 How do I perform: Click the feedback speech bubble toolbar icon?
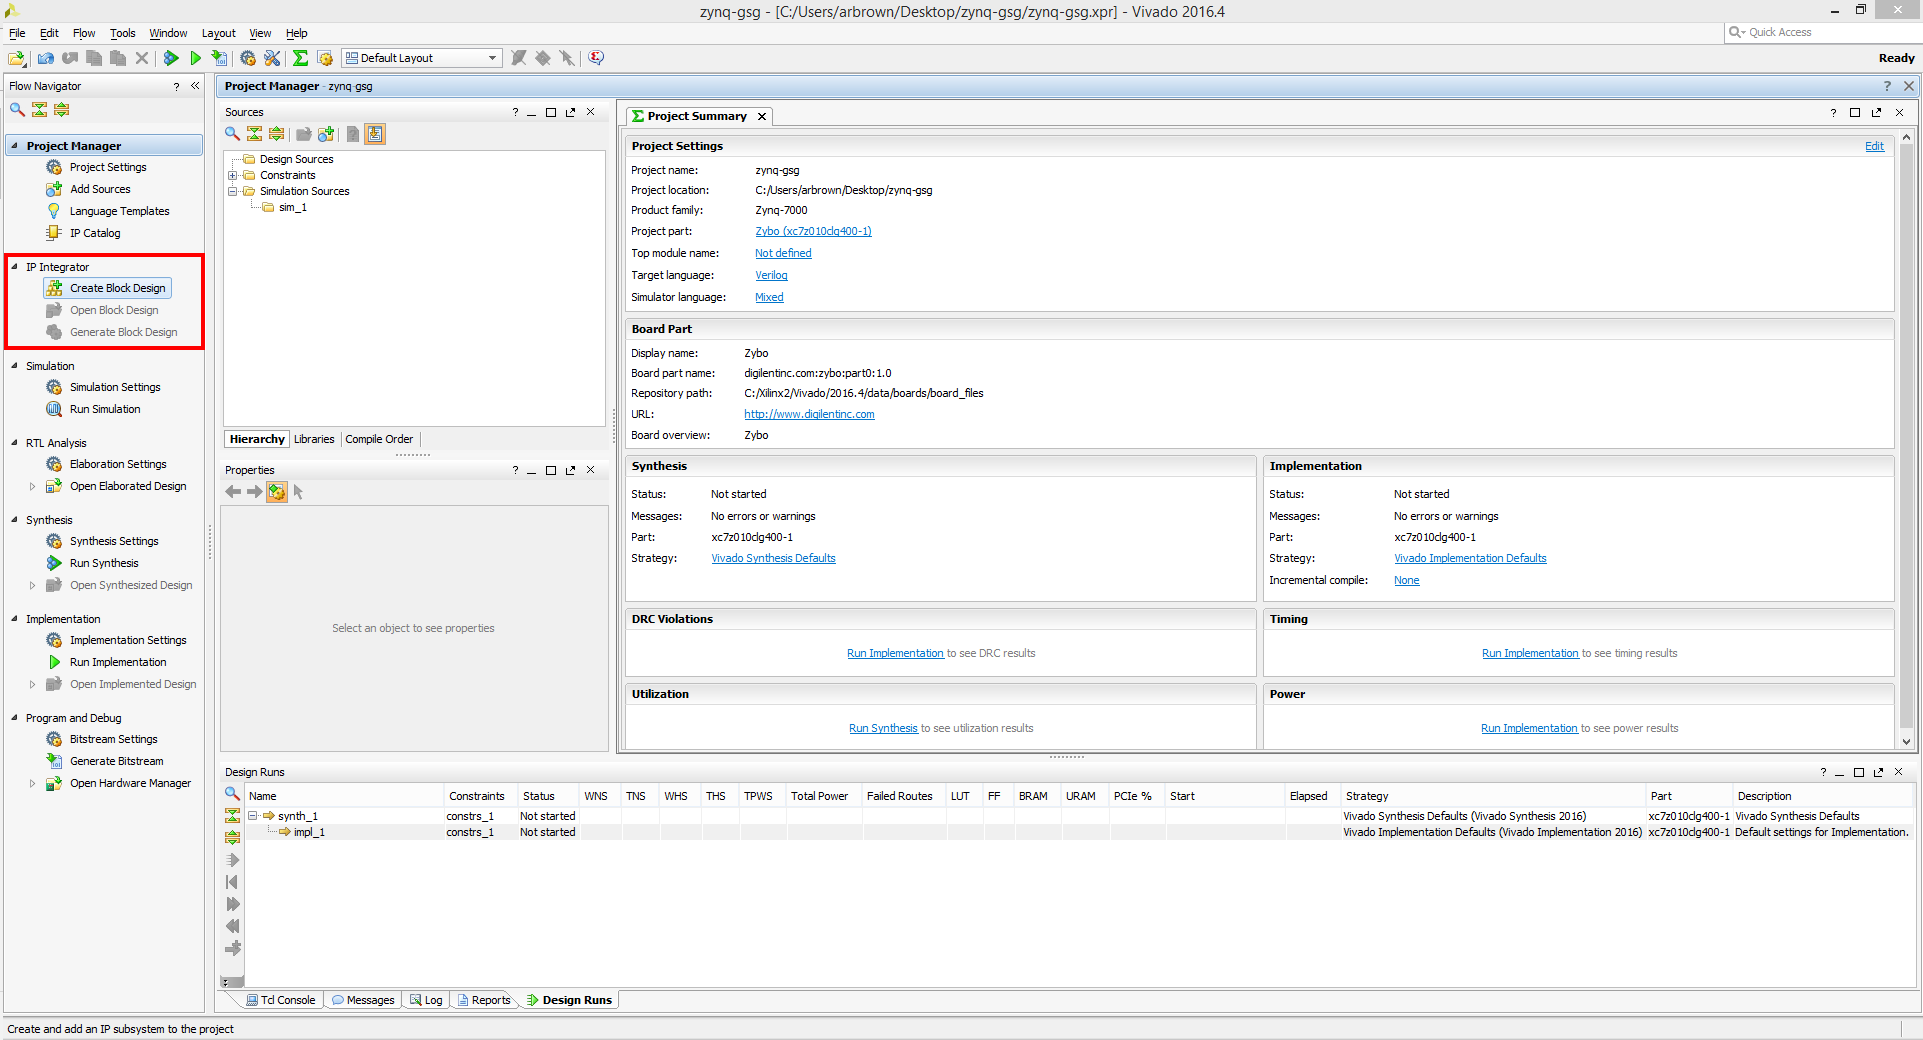click(596, 58)
